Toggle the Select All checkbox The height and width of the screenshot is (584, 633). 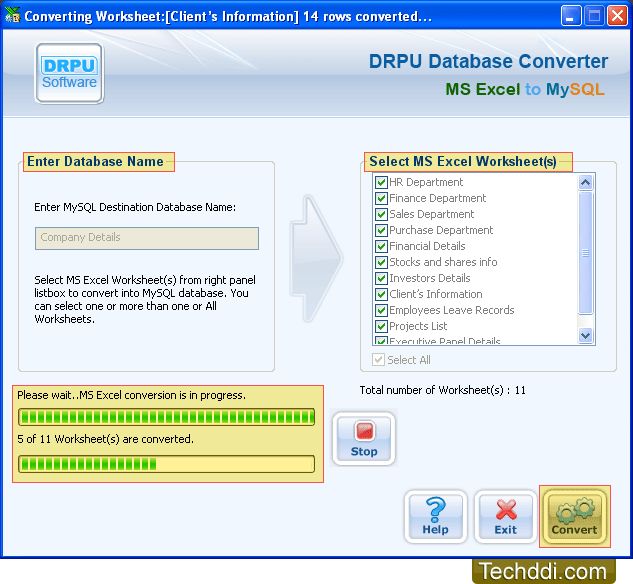tap(378, 360)
